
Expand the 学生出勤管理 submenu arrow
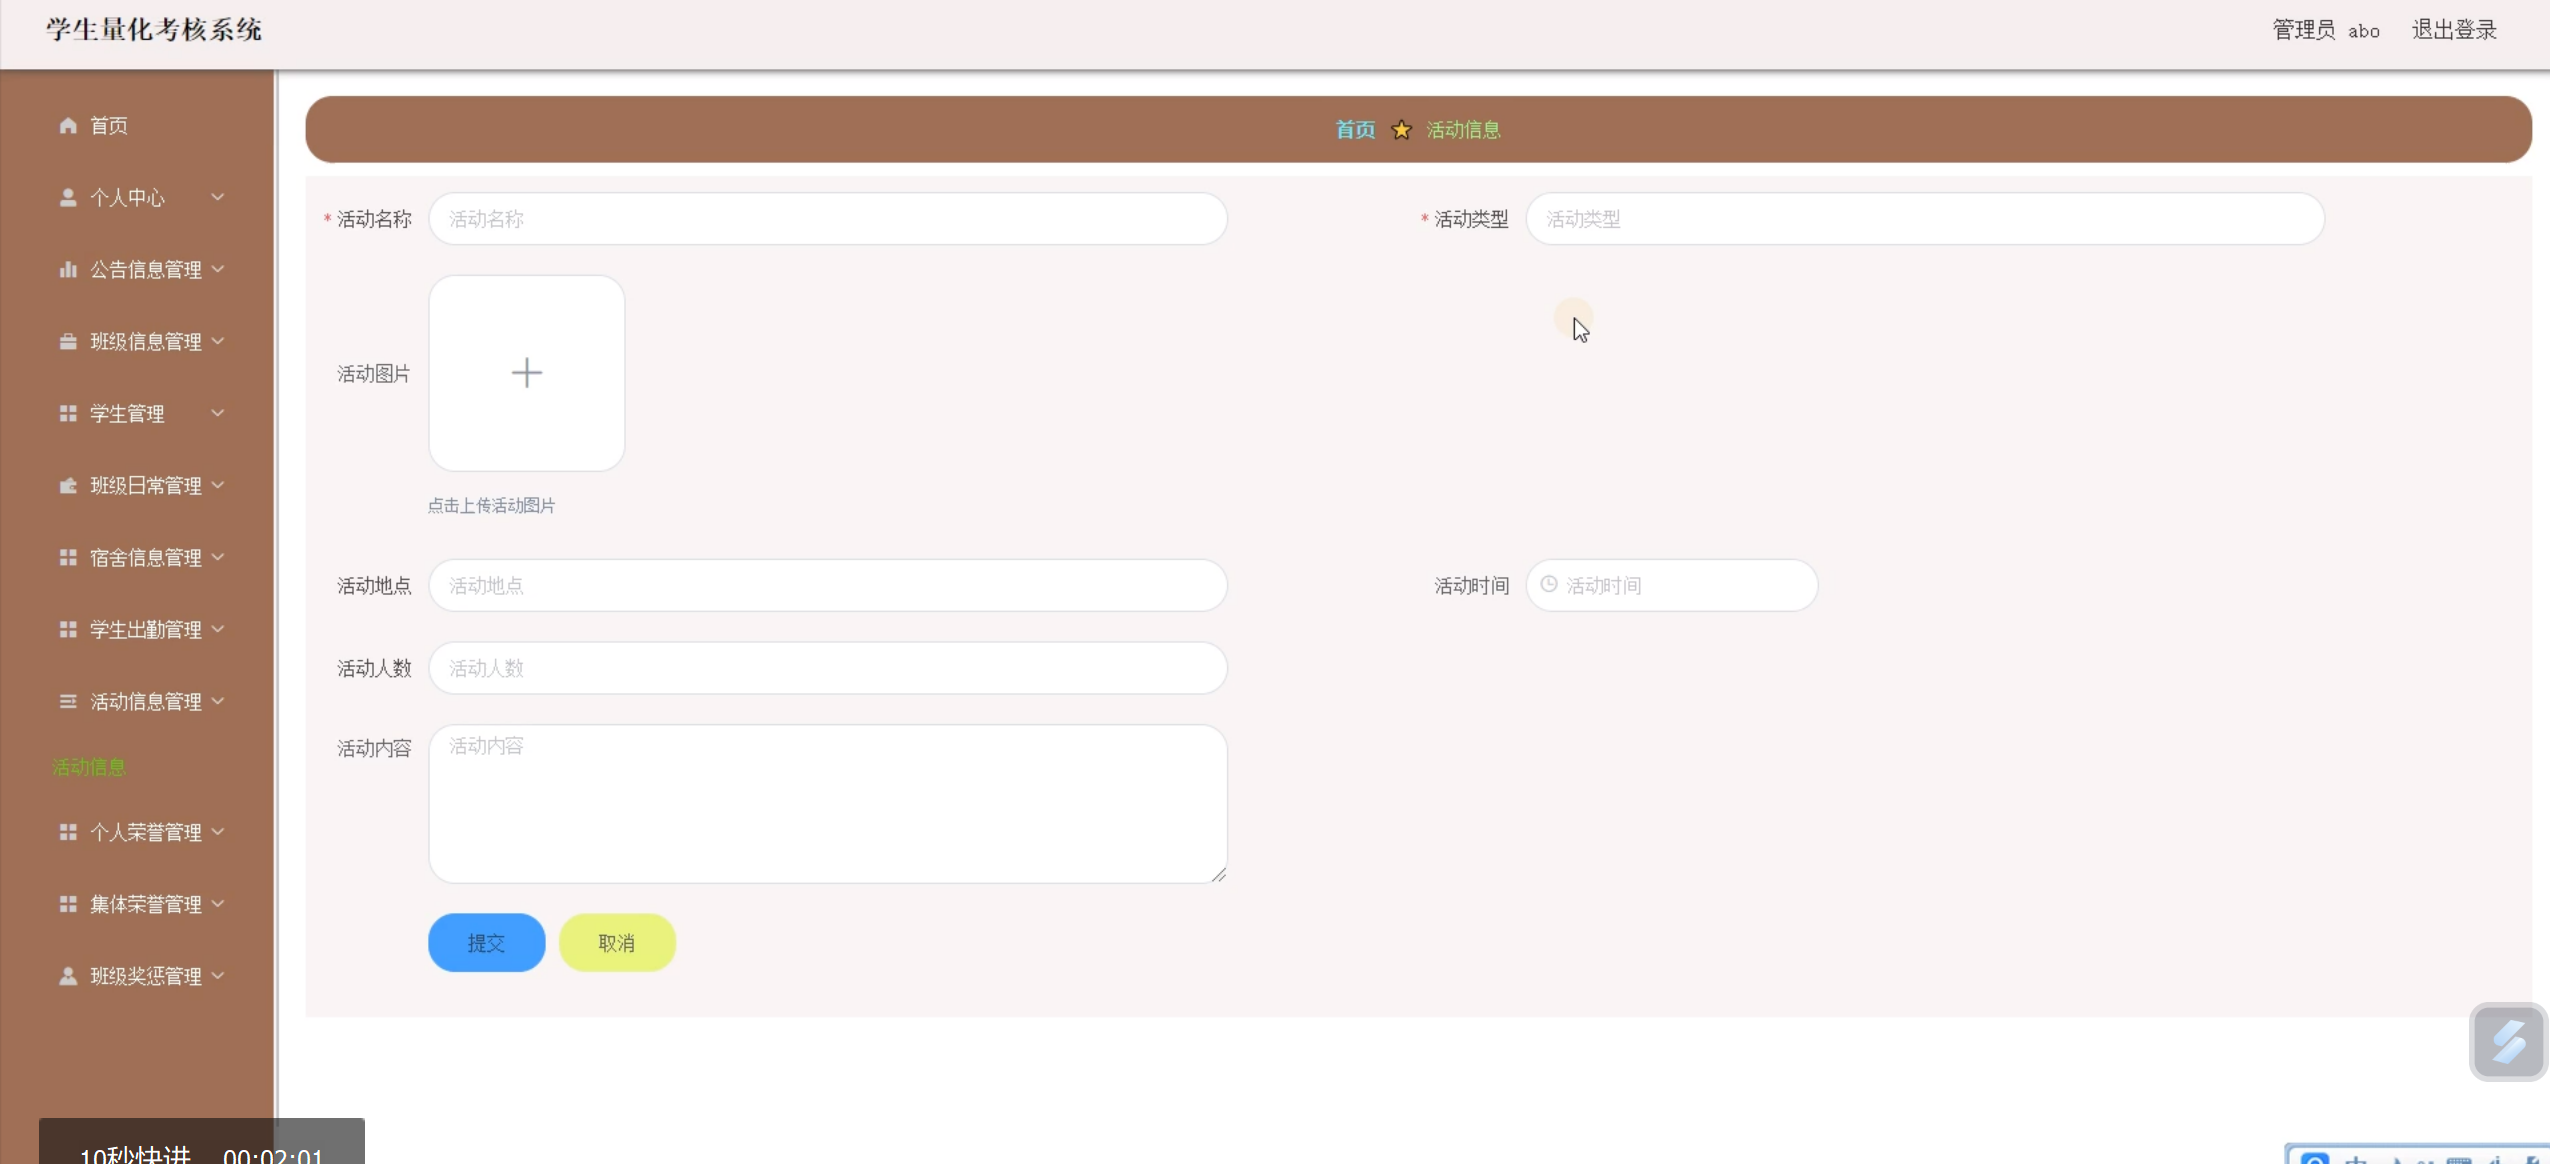(x=218, y=629)
